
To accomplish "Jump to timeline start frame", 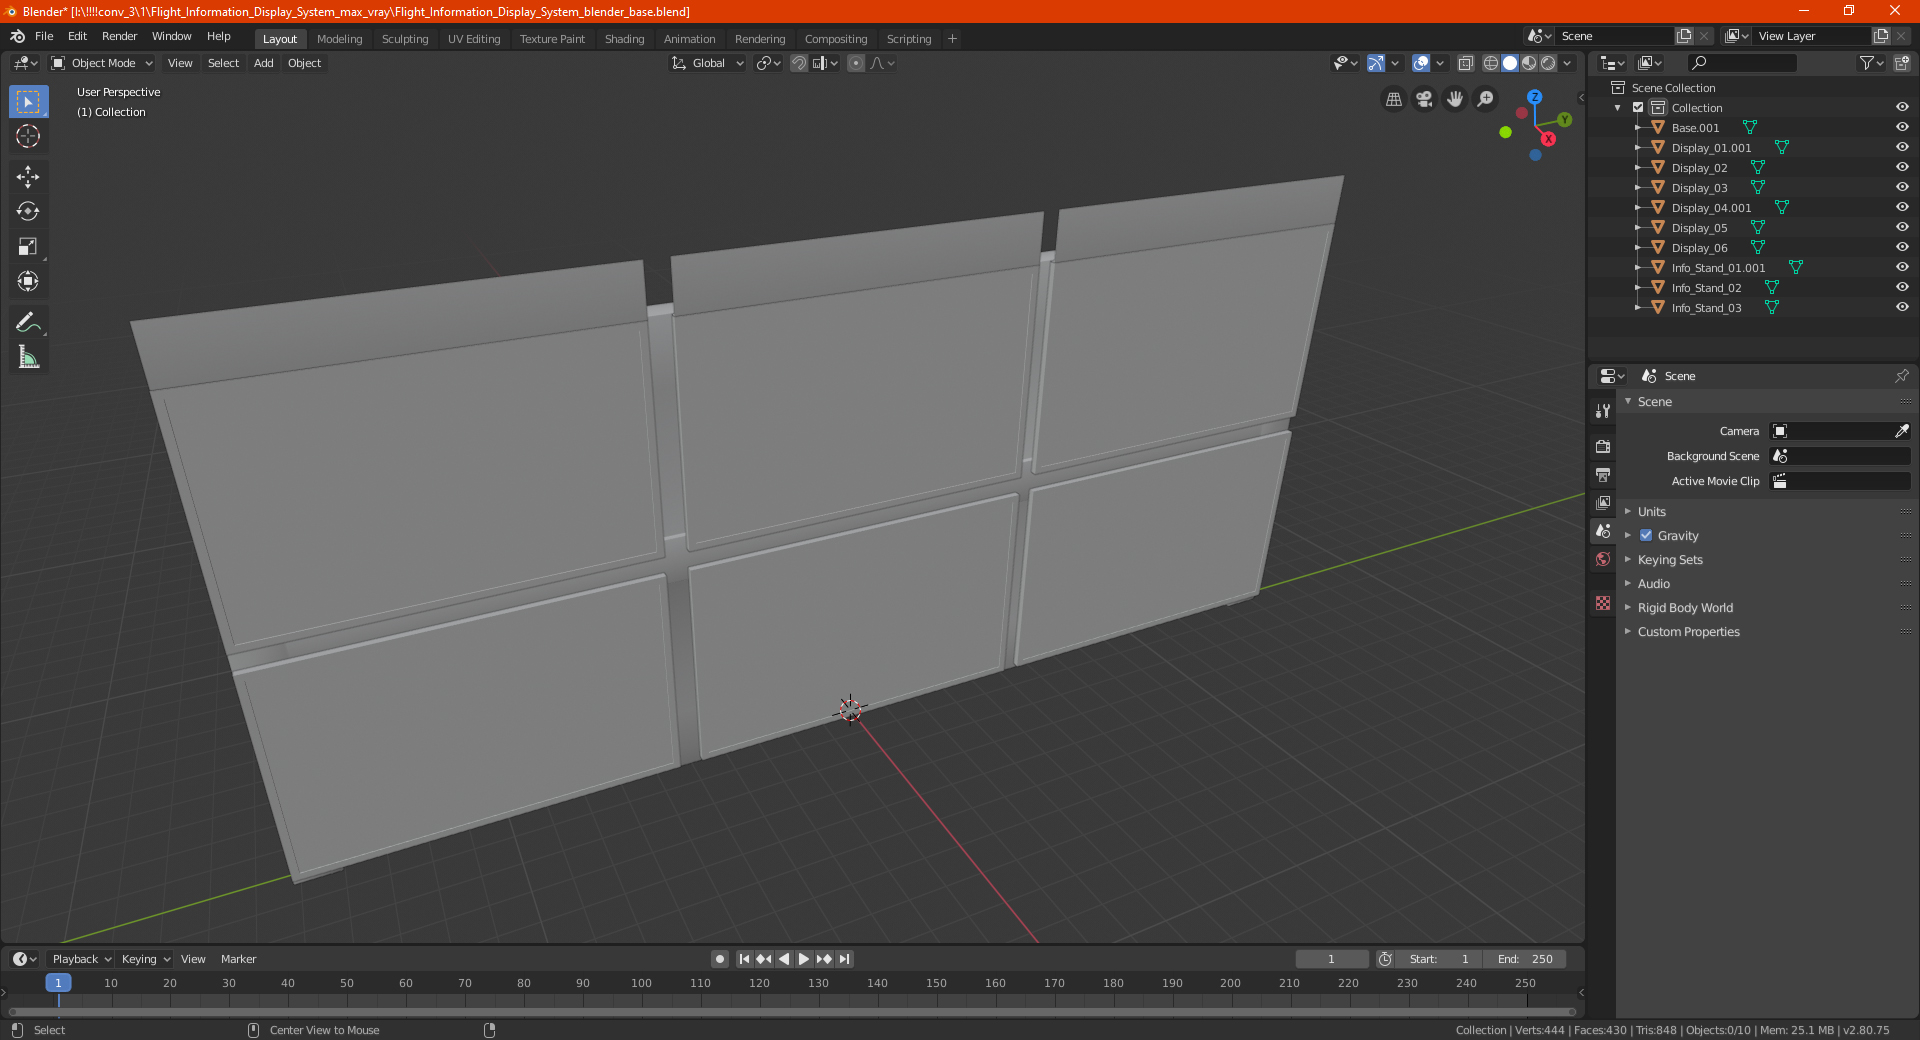I will click(x=744, y=959).
